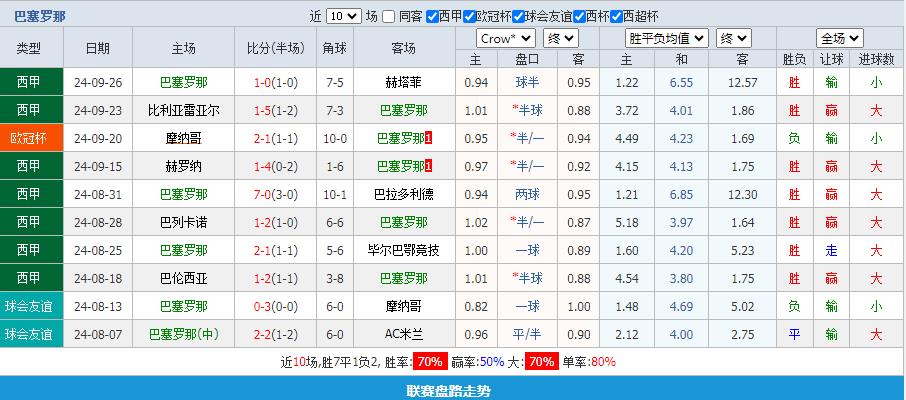Toggle the 同客 checkbox
The width and height of the screenshot is (906, 400).
pyautogui.click(x=389, y=16)
